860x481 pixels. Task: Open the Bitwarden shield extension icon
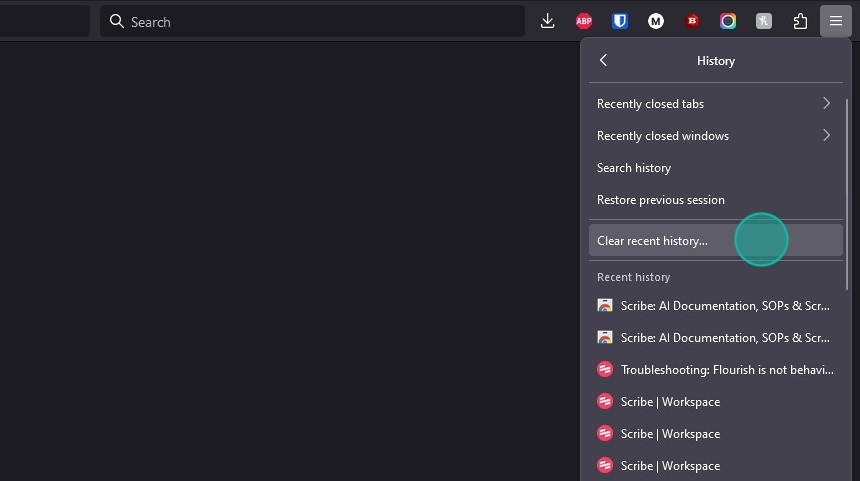tap(620, 21)
